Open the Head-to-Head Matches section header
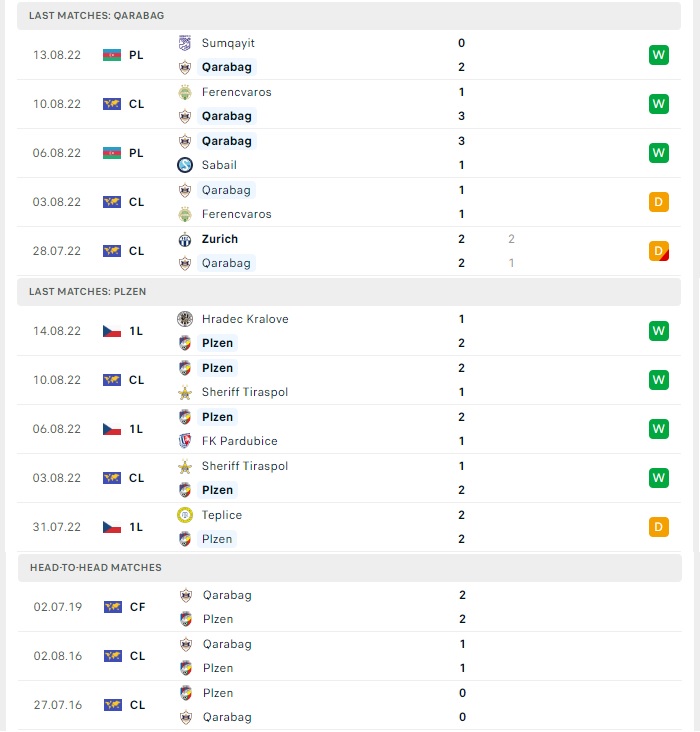Screen dimensions: 700x732 (x=350, y=568)
